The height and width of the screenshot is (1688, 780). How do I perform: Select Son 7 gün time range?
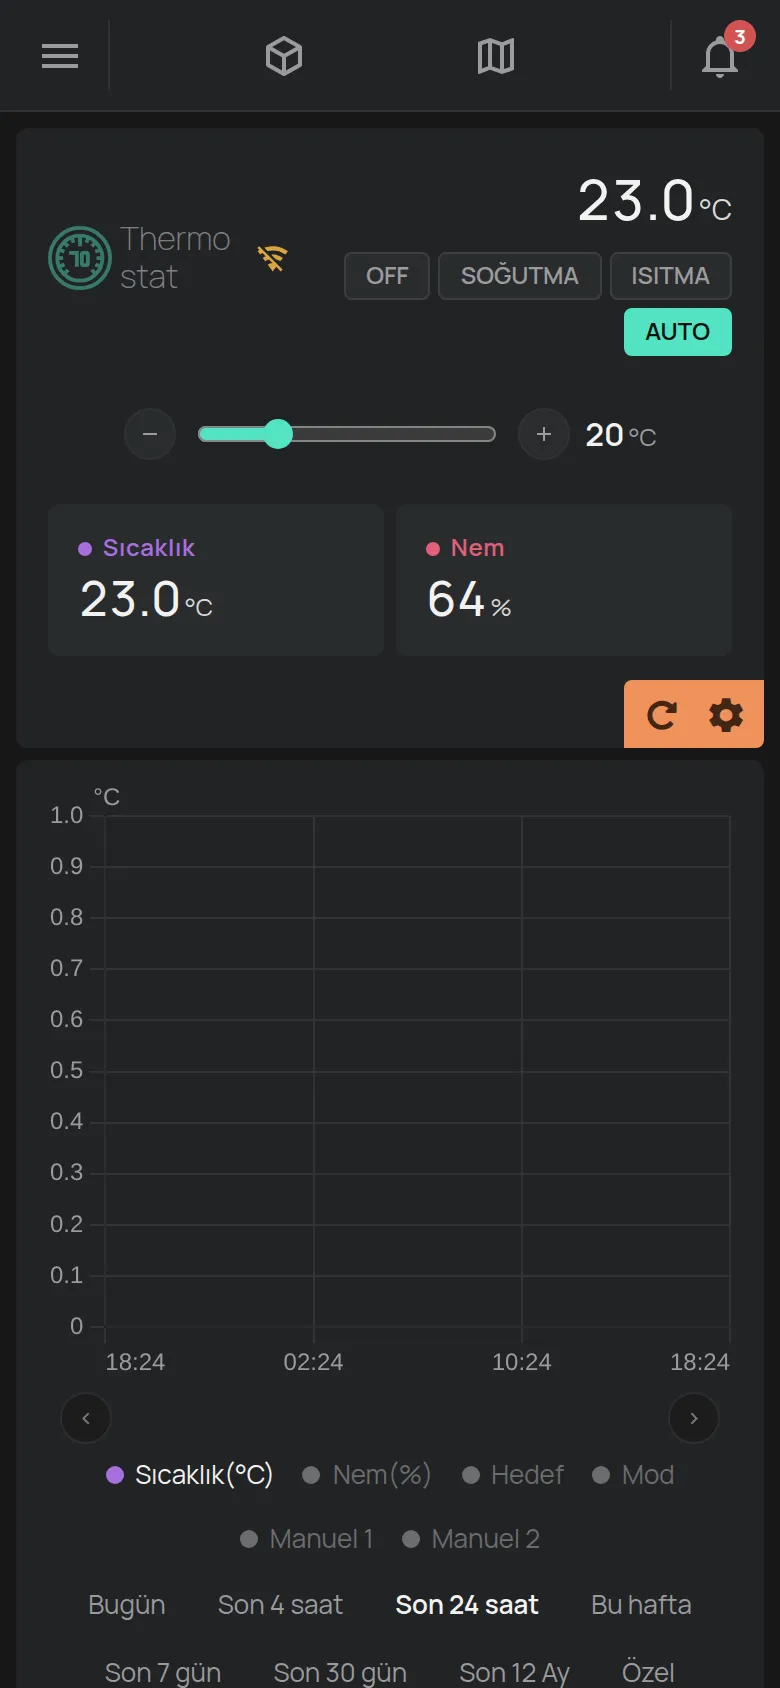coord(163,1672)
